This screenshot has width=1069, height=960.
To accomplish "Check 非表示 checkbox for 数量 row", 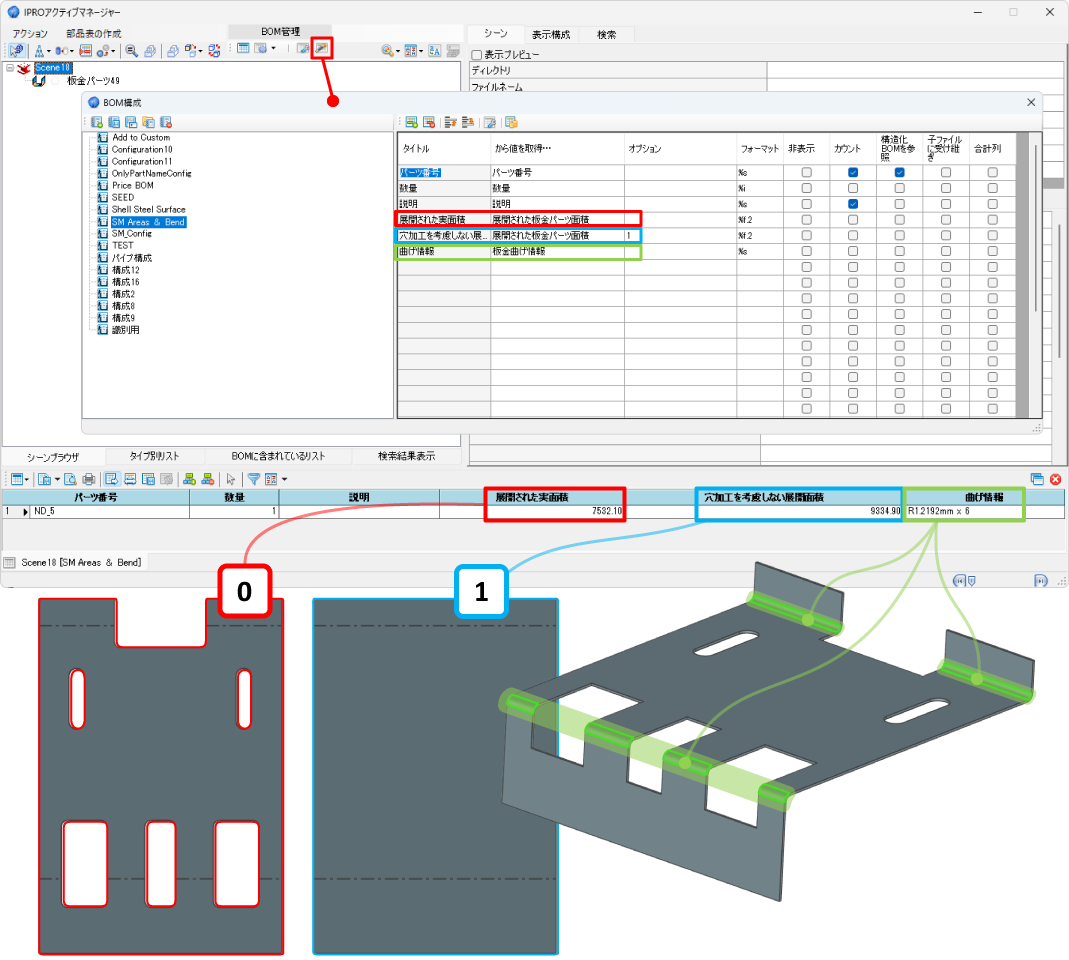I will (807, 188).
